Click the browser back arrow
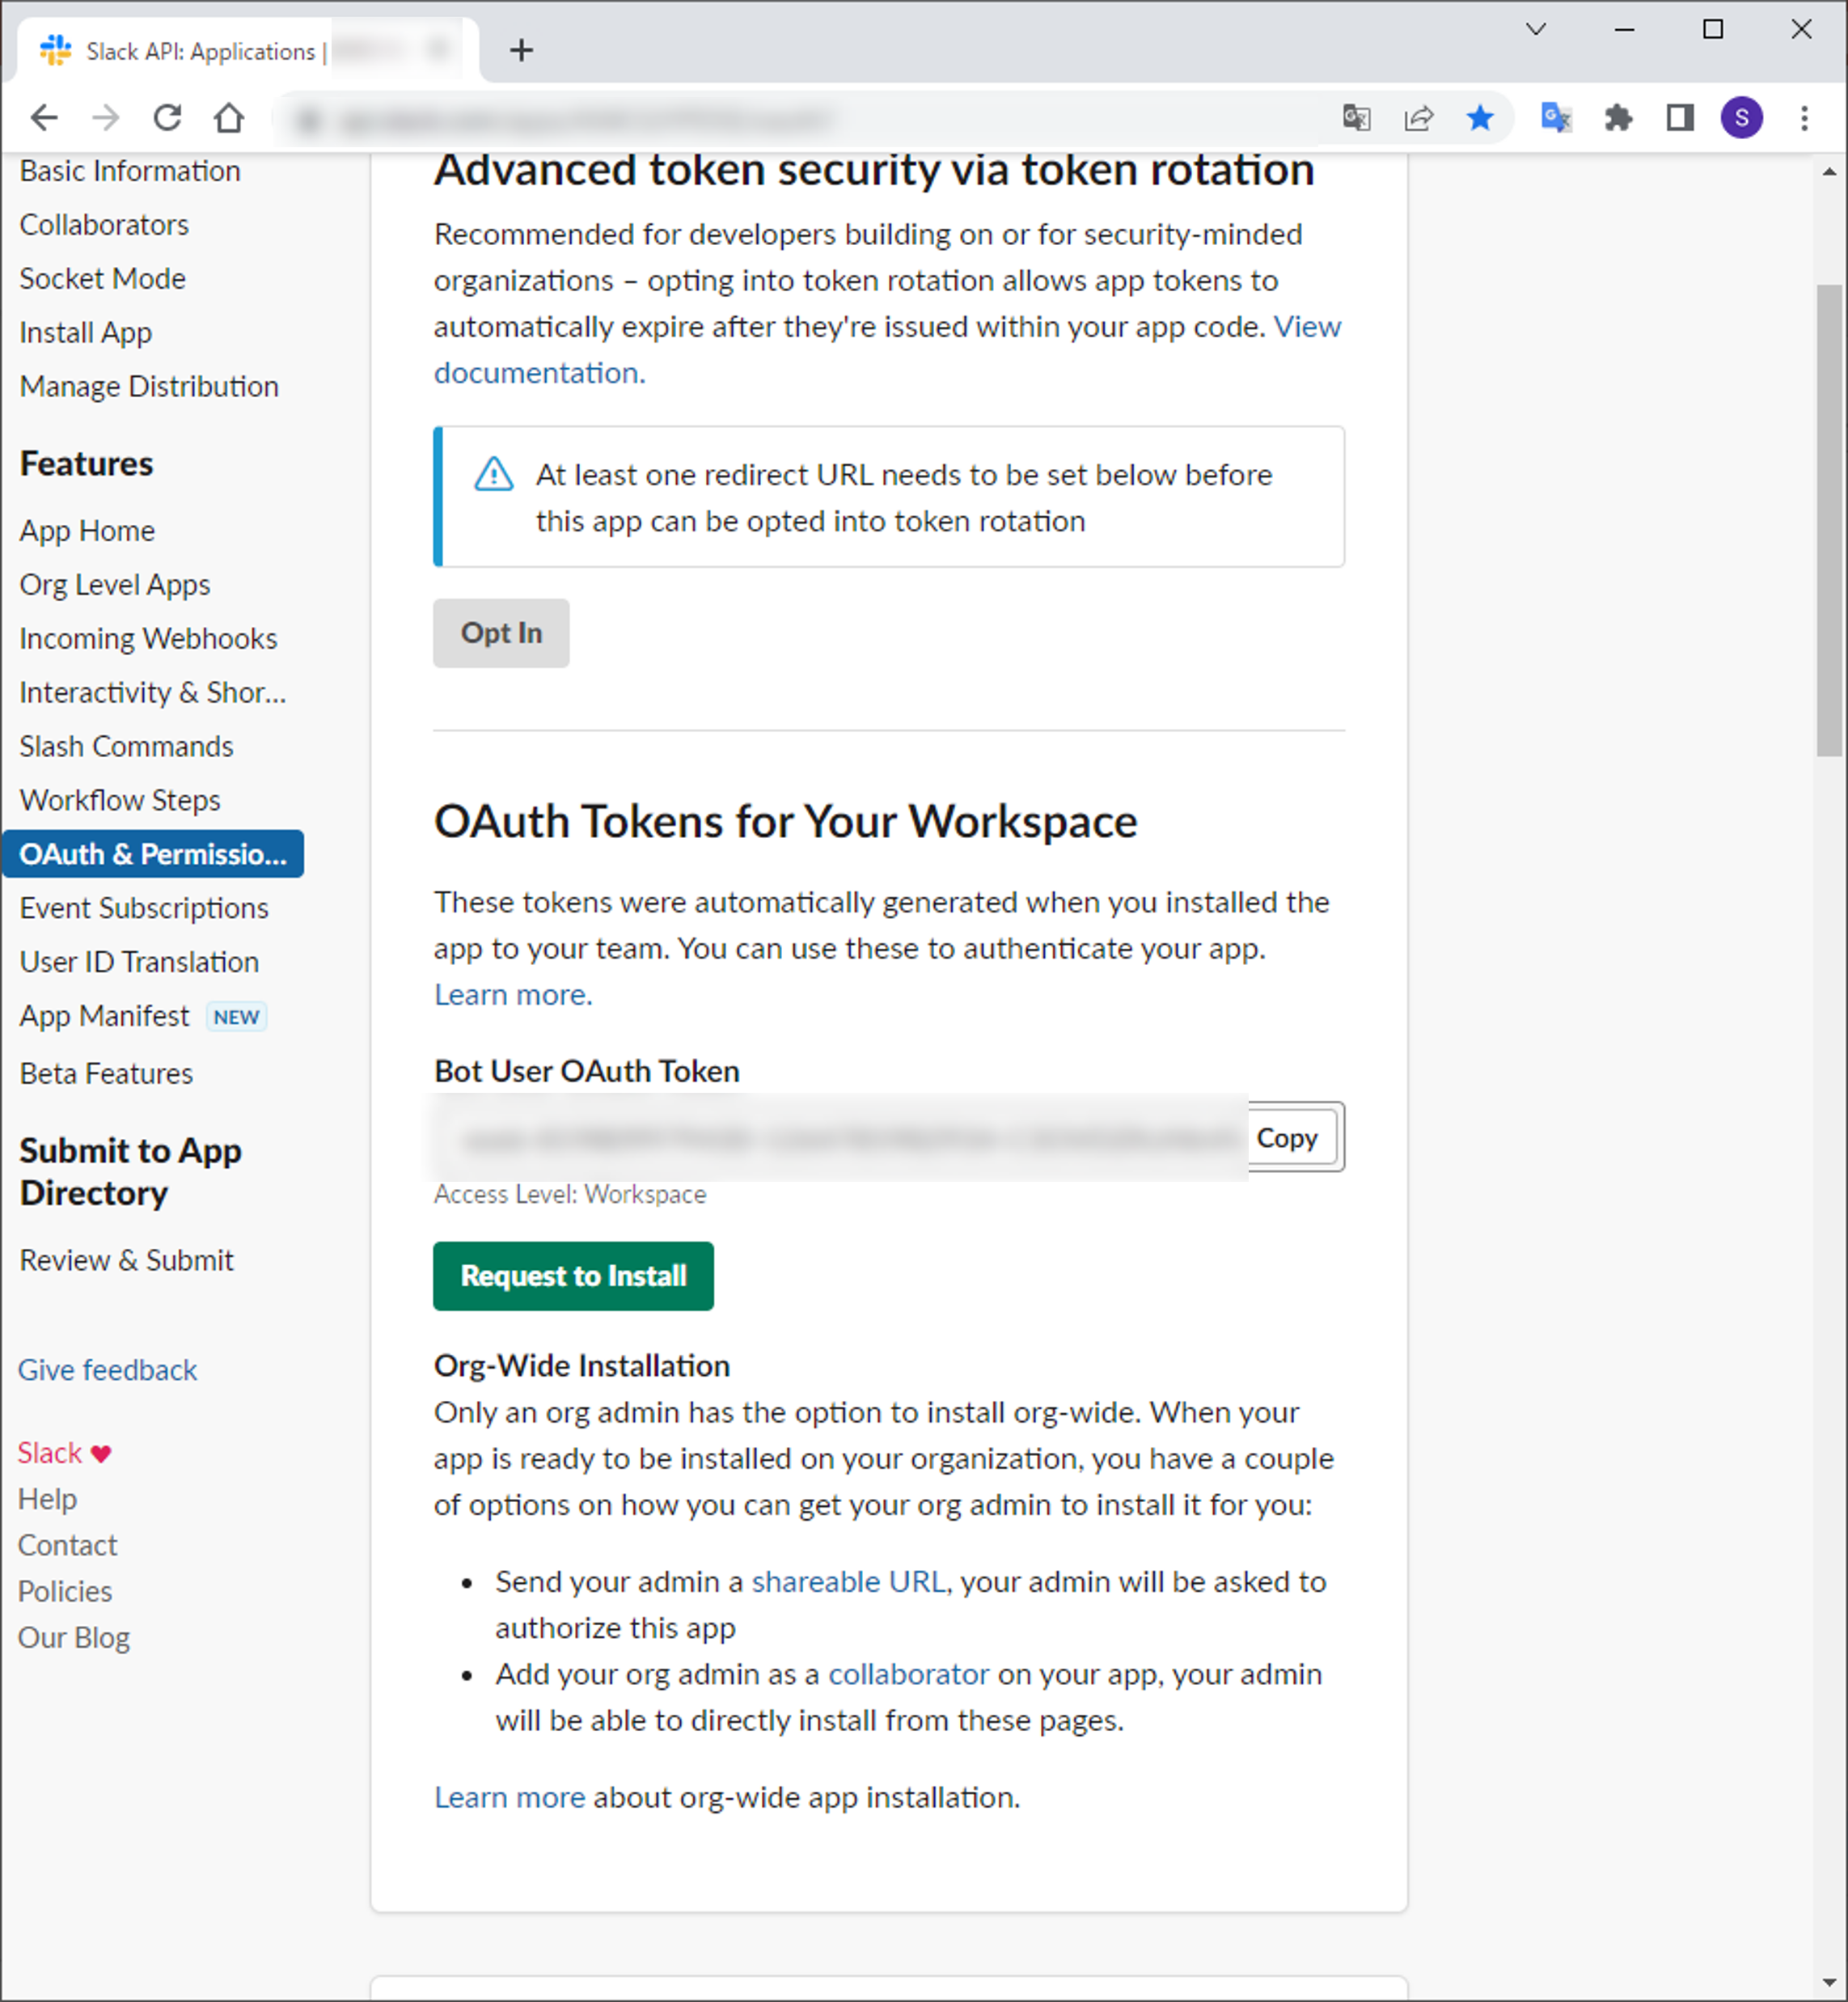The width and height of the screenshot is (1848, 2002). [44, 118]
